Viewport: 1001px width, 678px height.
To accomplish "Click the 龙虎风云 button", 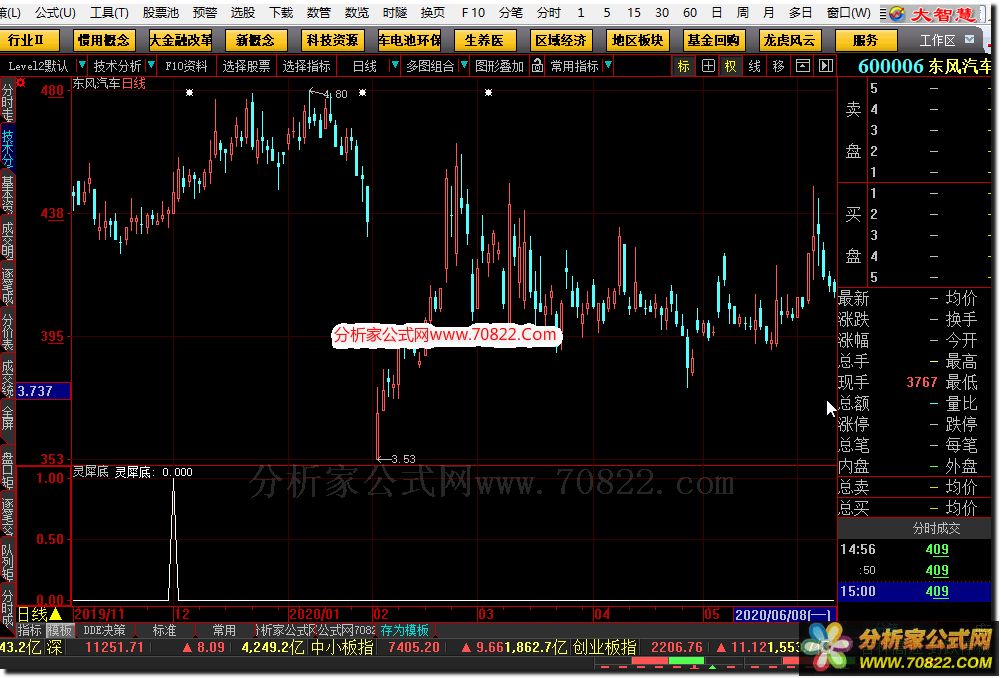I will [x=789, y=40].
